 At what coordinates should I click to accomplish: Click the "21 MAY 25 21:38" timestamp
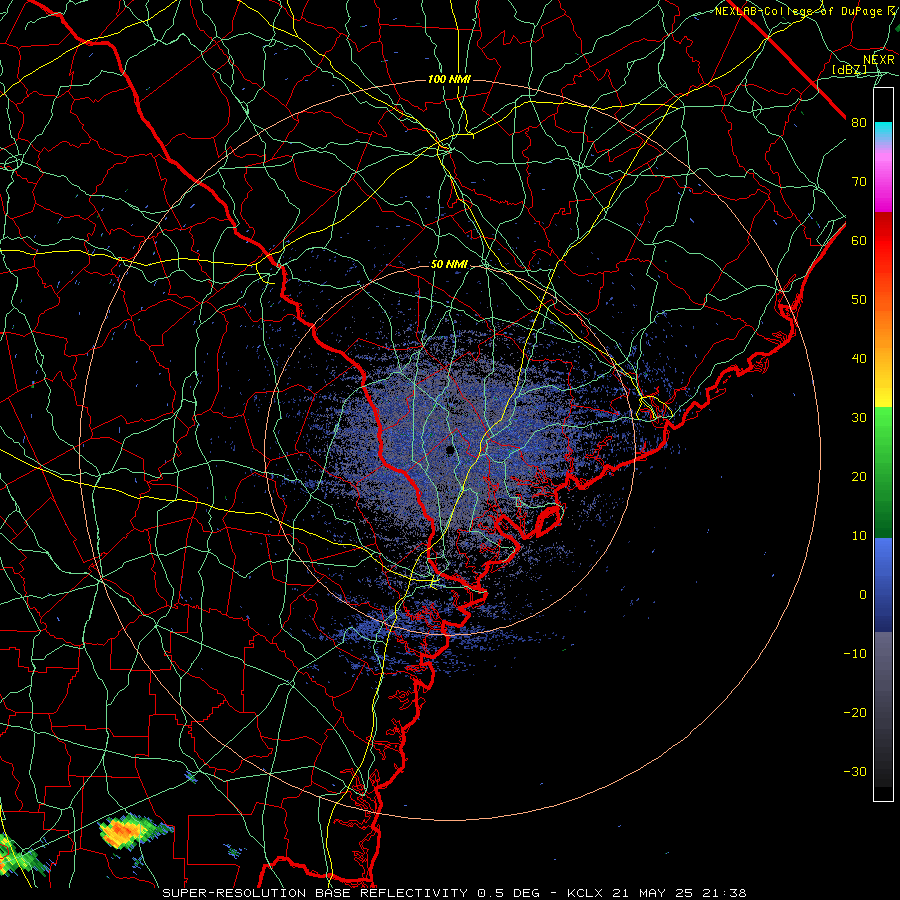[x=679, y=893]
